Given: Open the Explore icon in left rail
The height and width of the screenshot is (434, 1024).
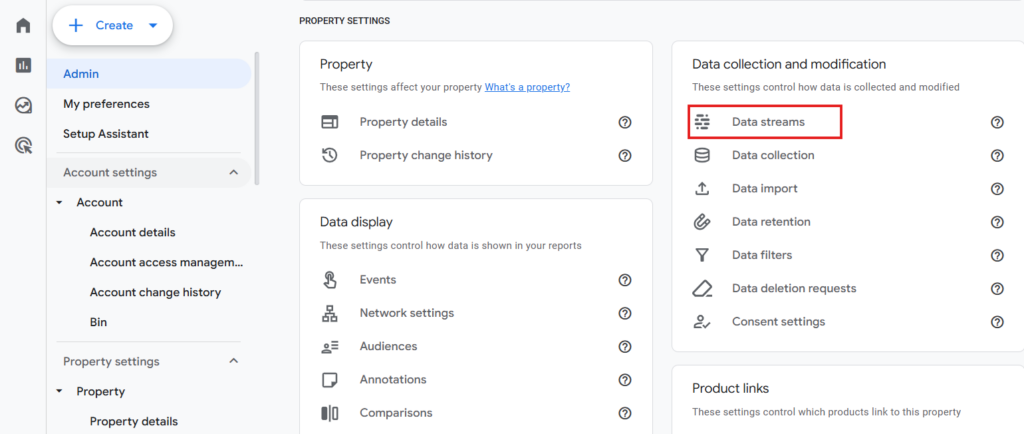Looking at the screenshot, I should [23, 105].
